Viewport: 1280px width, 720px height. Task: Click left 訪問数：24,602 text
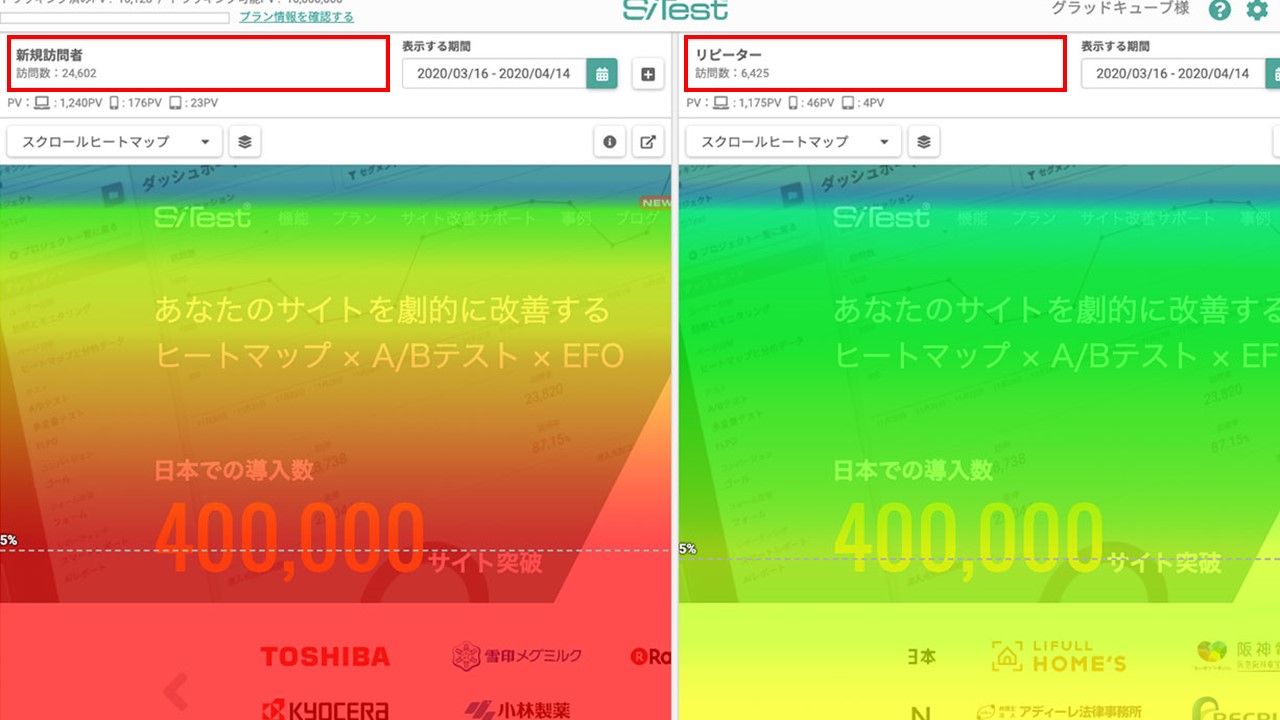click(56, 73)
